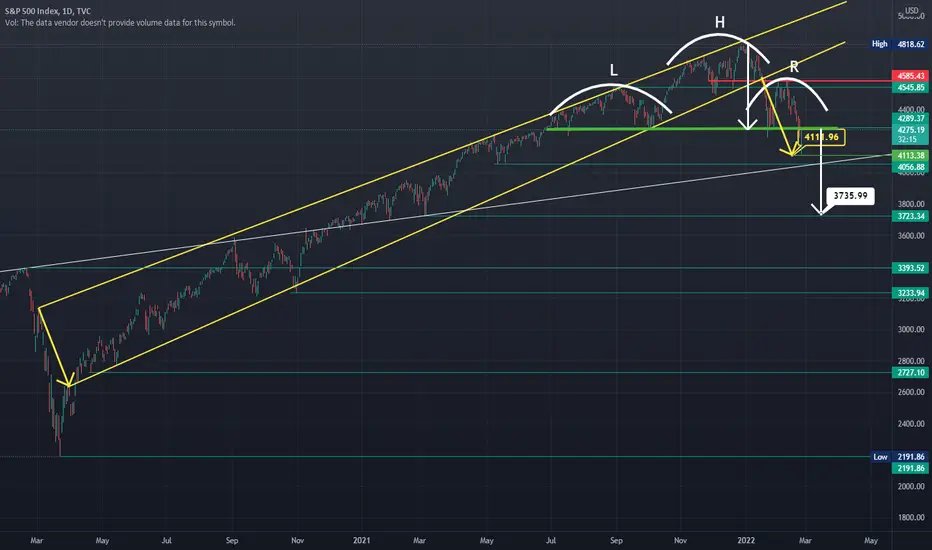This screenshot has width=932, height=550.
Task: Select the 4289.37 price label
Action: coord(911,118)
